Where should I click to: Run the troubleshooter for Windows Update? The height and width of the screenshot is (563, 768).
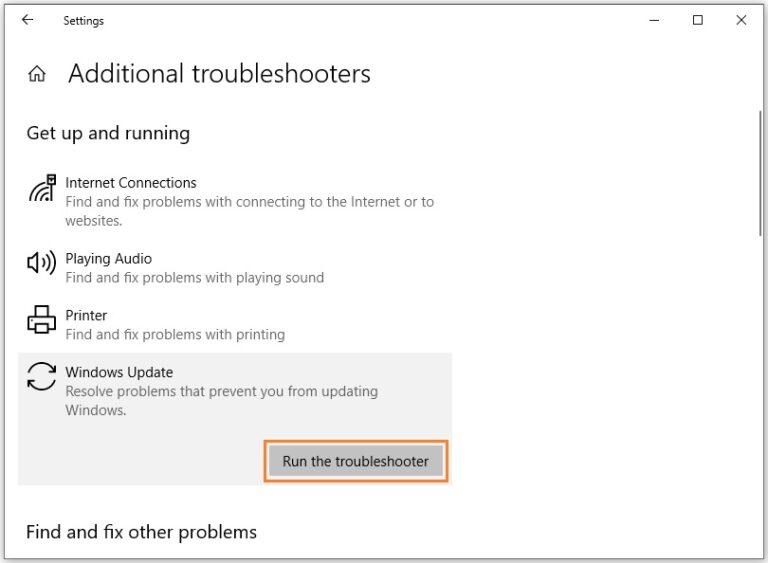point(355,461)
